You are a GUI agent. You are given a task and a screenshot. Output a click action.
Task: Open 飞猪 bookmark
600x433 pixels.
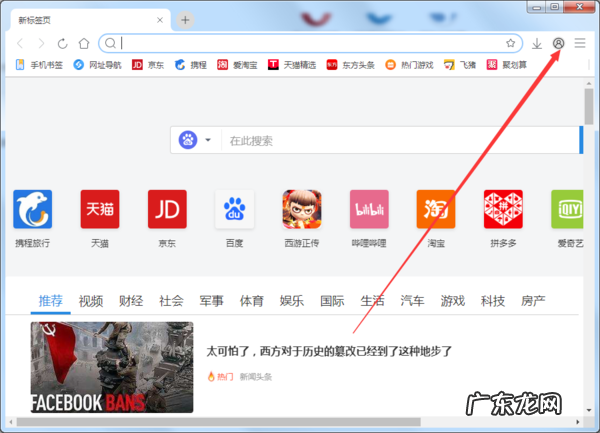click(x=460, y=65)
